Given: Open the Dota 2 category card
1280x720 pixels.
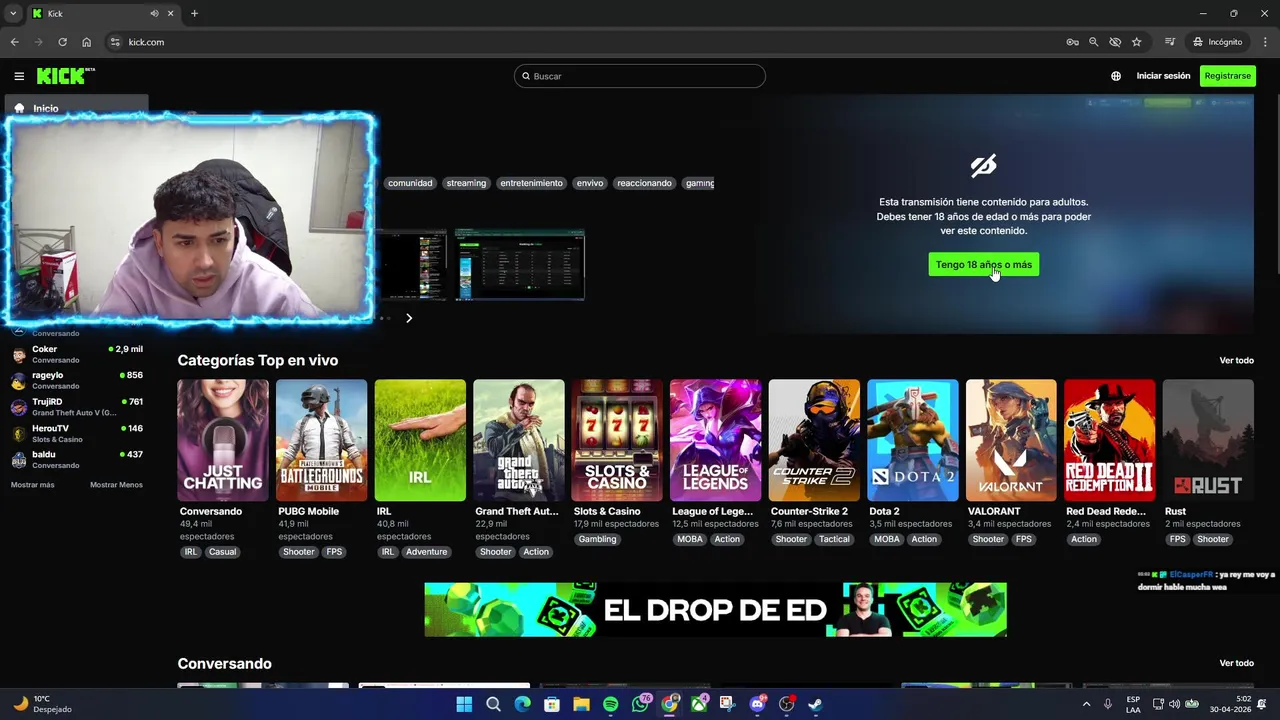Looking at the screenshot, I should coord(912,440).
